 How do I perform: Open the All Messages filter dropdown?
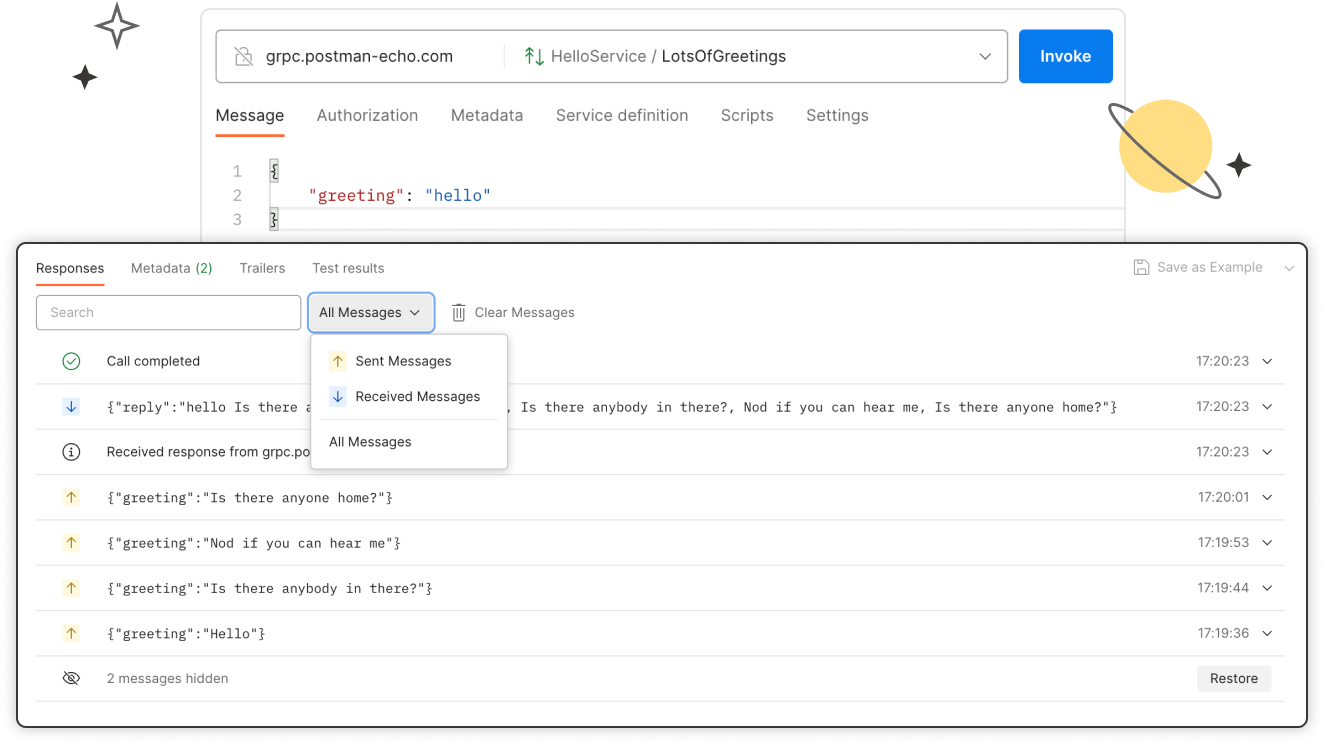coord(371,312)
